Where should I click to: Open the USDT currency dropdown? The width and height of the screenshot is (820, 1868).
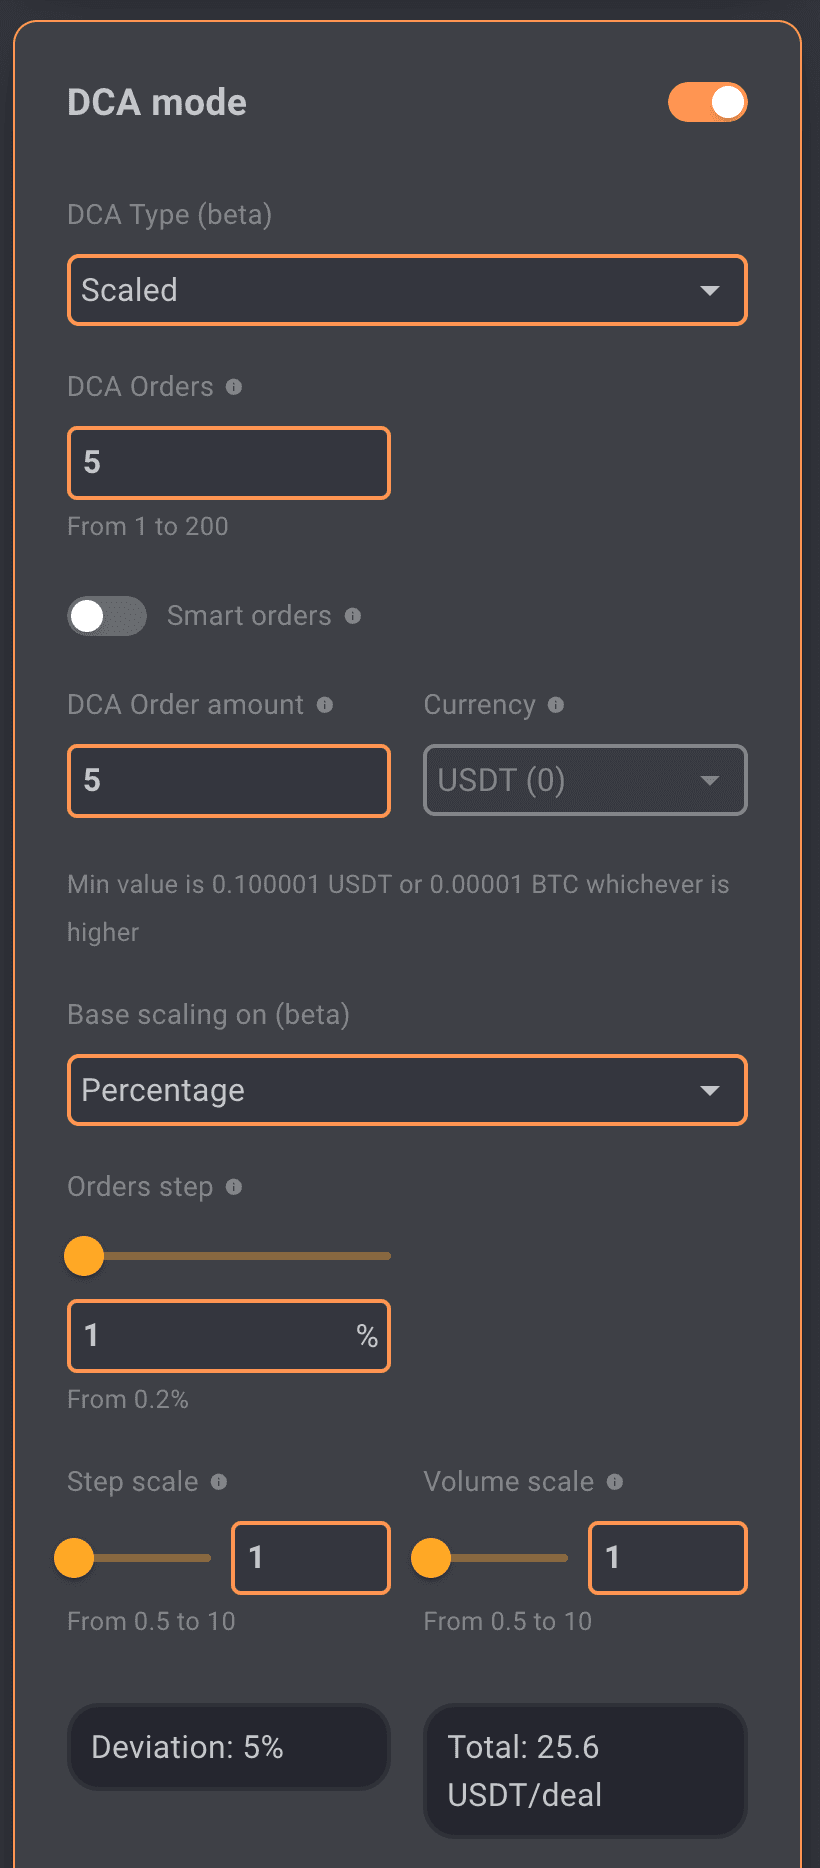coord(585,780)
